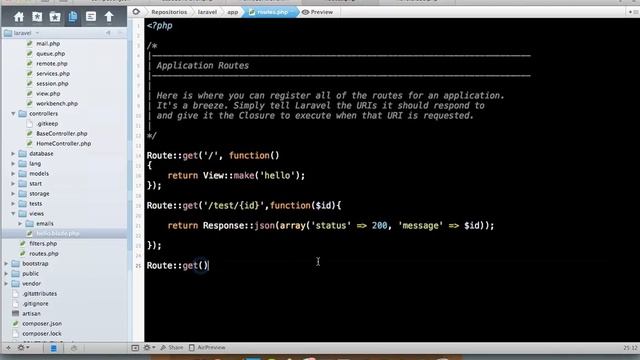Open the starred folder places icon
Screen dimensions: 640x360
(55, 17)
